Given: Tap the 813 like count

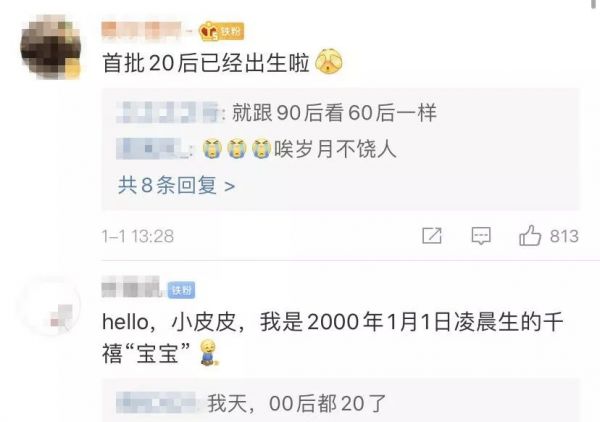Looking at the screenshot, I should (x=564, y=236).
